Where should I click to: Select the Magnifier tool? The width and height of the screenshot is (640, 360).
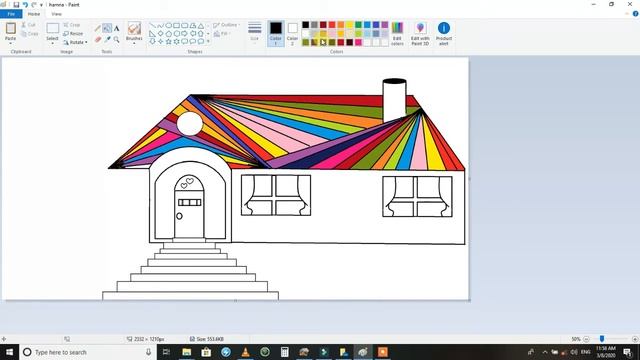coord(117,39)
